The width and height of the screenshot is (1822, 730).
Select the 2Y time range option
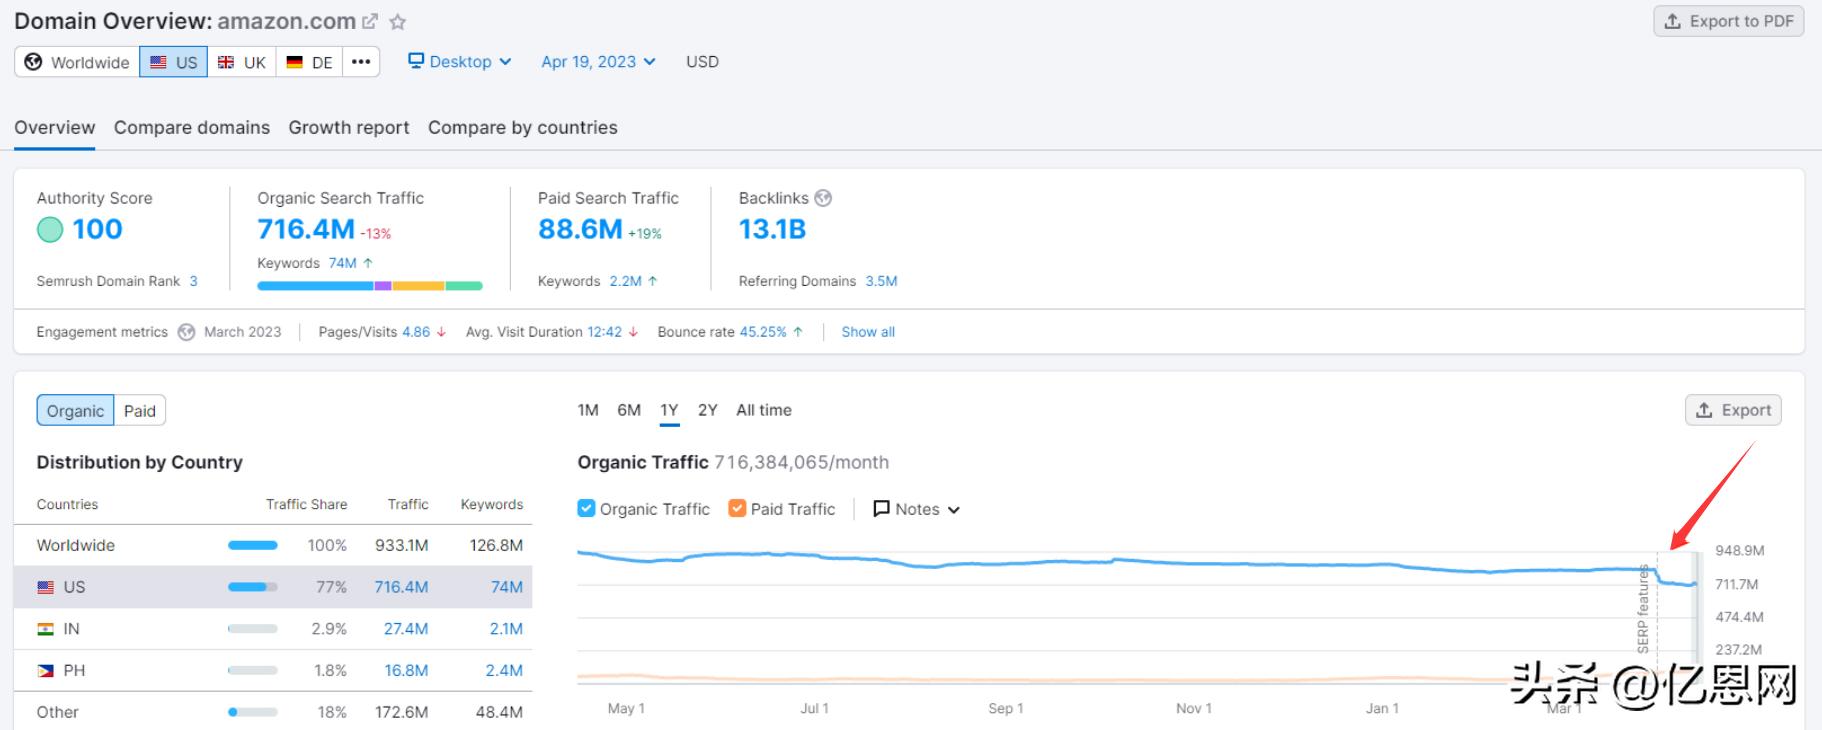tap(708, 410)
